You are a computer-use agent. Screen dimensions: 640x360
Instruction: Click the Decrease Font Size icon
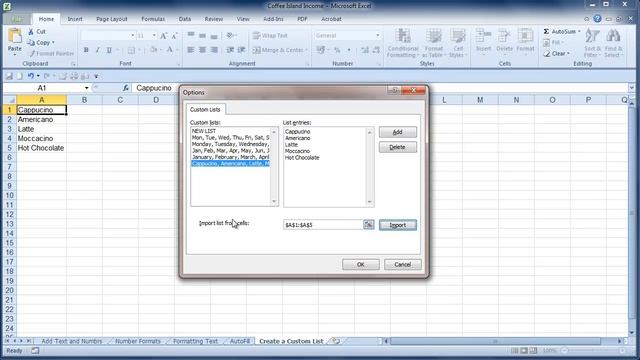(x=174, y=36)
